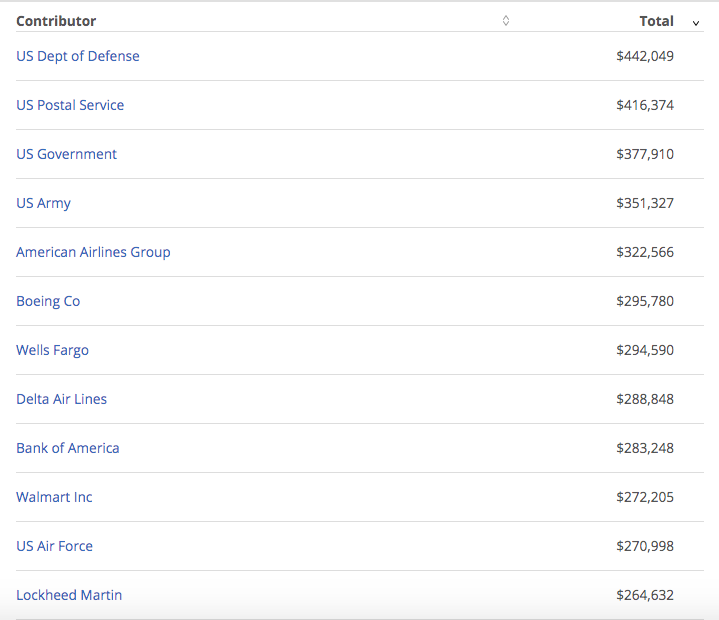Viewport: 719px width, 620px height.
Task: Click the $377,910 amount
Action: (x=645, y=154)
